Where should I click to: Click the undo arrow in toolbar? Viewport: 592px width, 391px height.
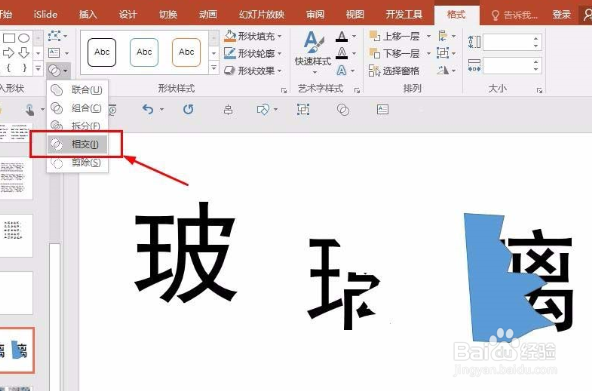[148, 109]
